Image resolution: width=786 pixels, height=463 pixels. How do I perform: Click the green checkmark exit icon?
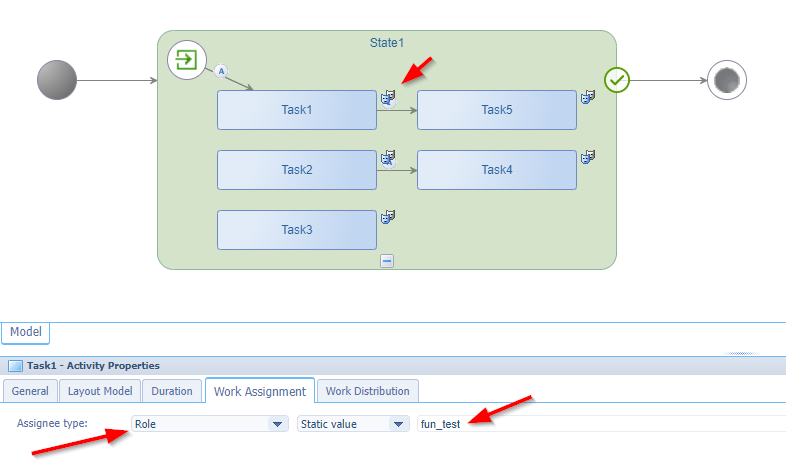(x=616, y=80)
